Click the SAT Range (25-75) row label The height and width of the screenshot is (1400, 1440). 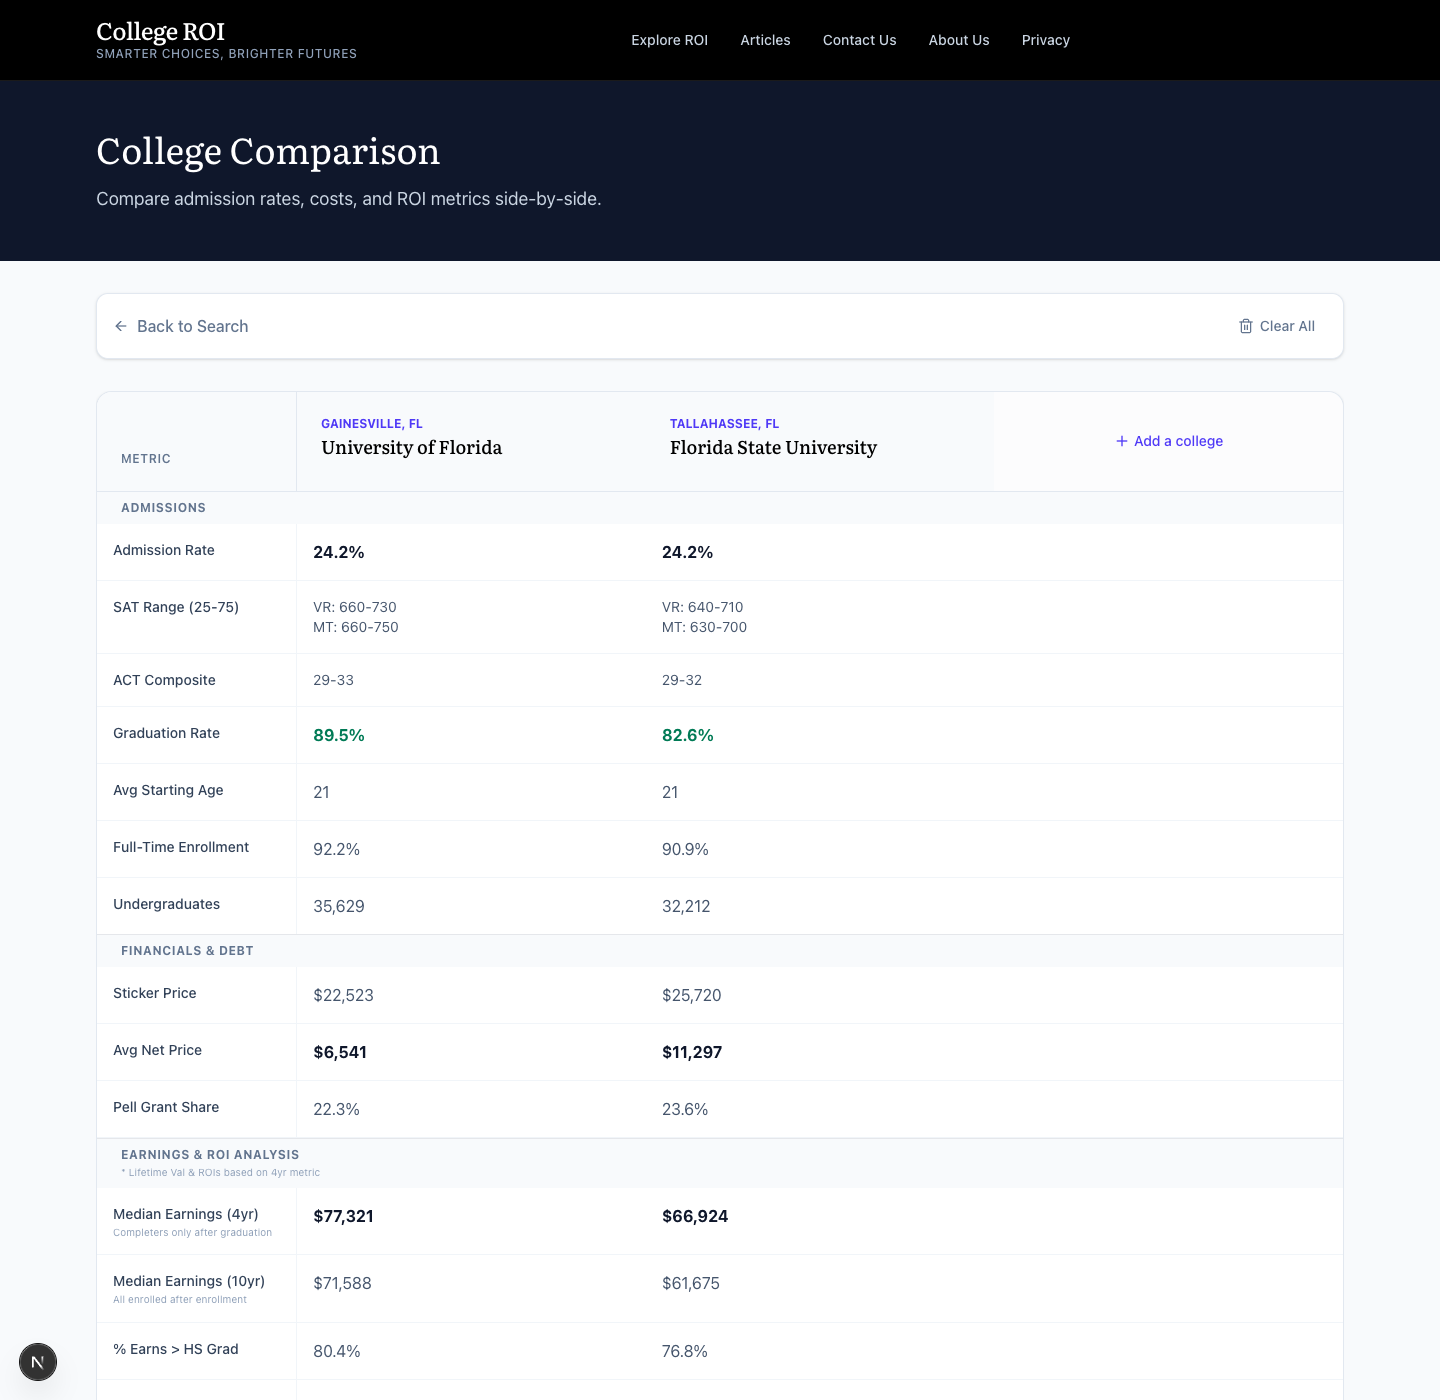tap(176, 607)
